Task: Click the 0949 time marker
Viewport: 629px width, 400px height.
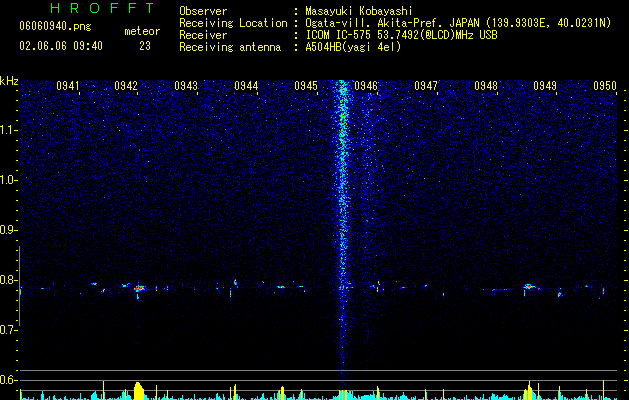Action: pos(545,86)
